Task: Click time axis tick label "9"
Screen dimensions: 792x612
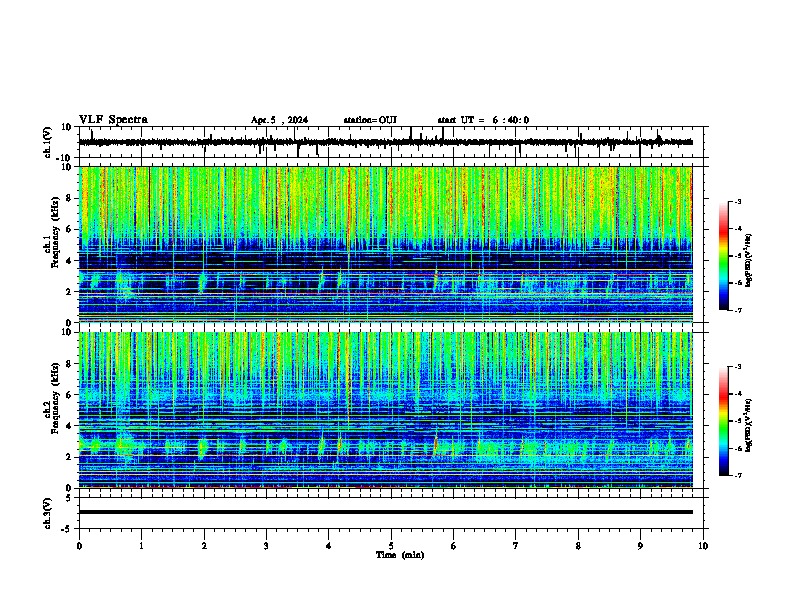Action: (x=640, y=546)
